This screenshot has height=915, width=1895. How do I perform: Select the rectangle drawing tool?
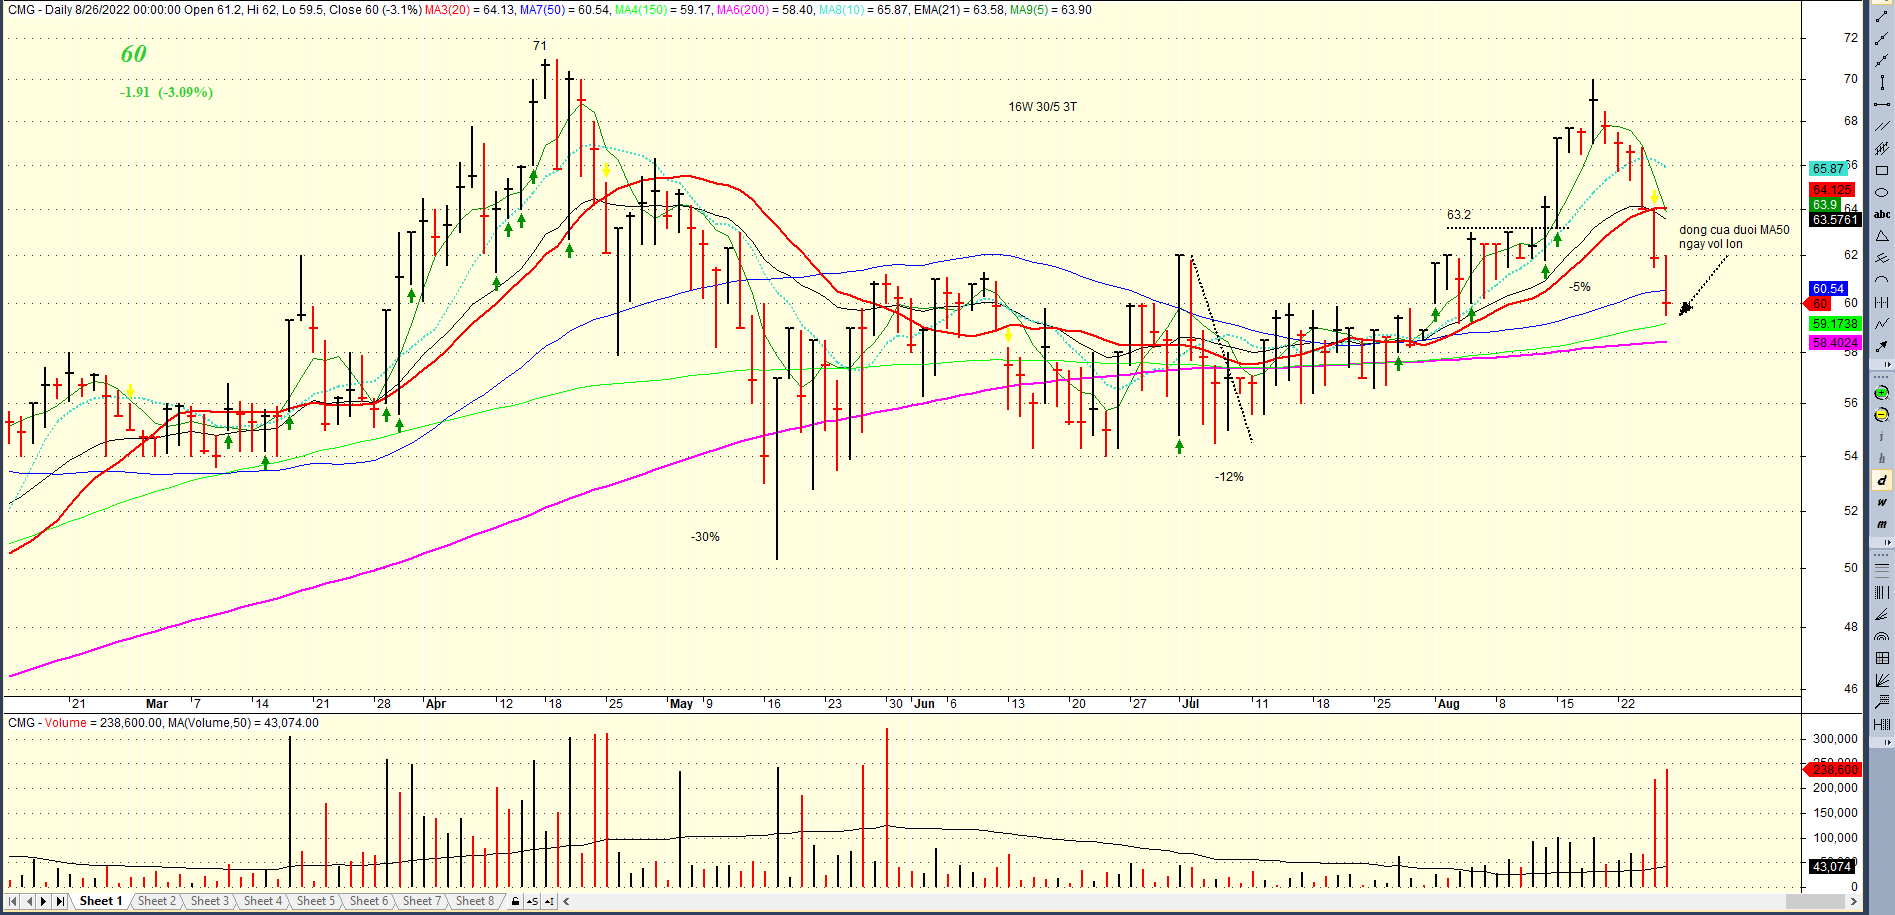coord(1881,171)
